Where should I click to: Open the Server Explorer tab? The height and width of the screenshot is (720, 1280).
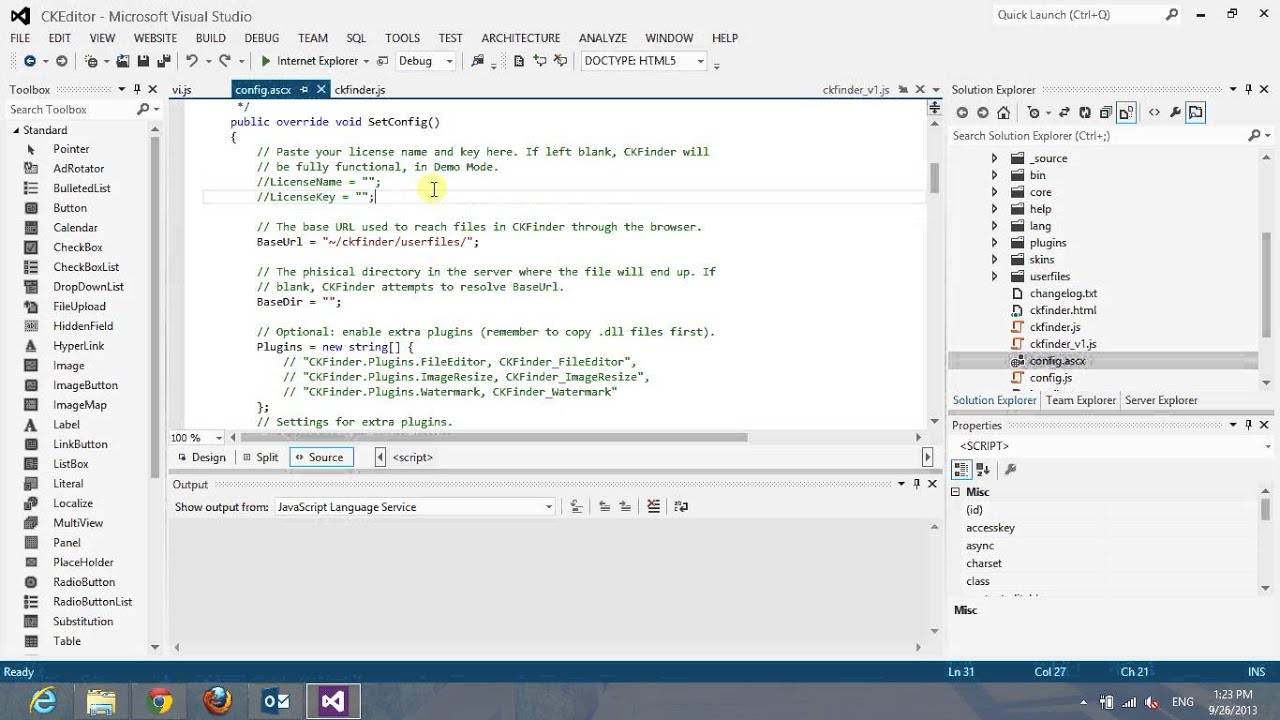tap(1161, 400)
